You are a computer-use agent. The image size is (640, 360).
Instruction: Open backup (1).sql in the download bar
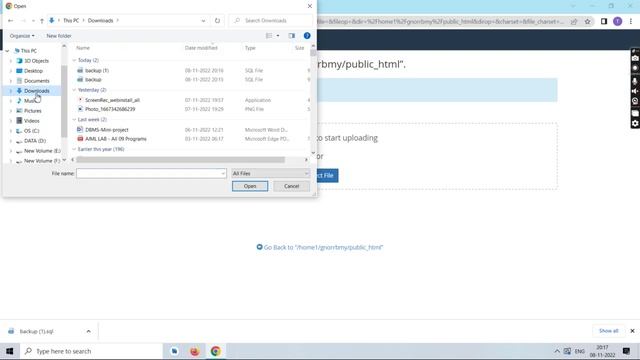click(x=36, y=331)
